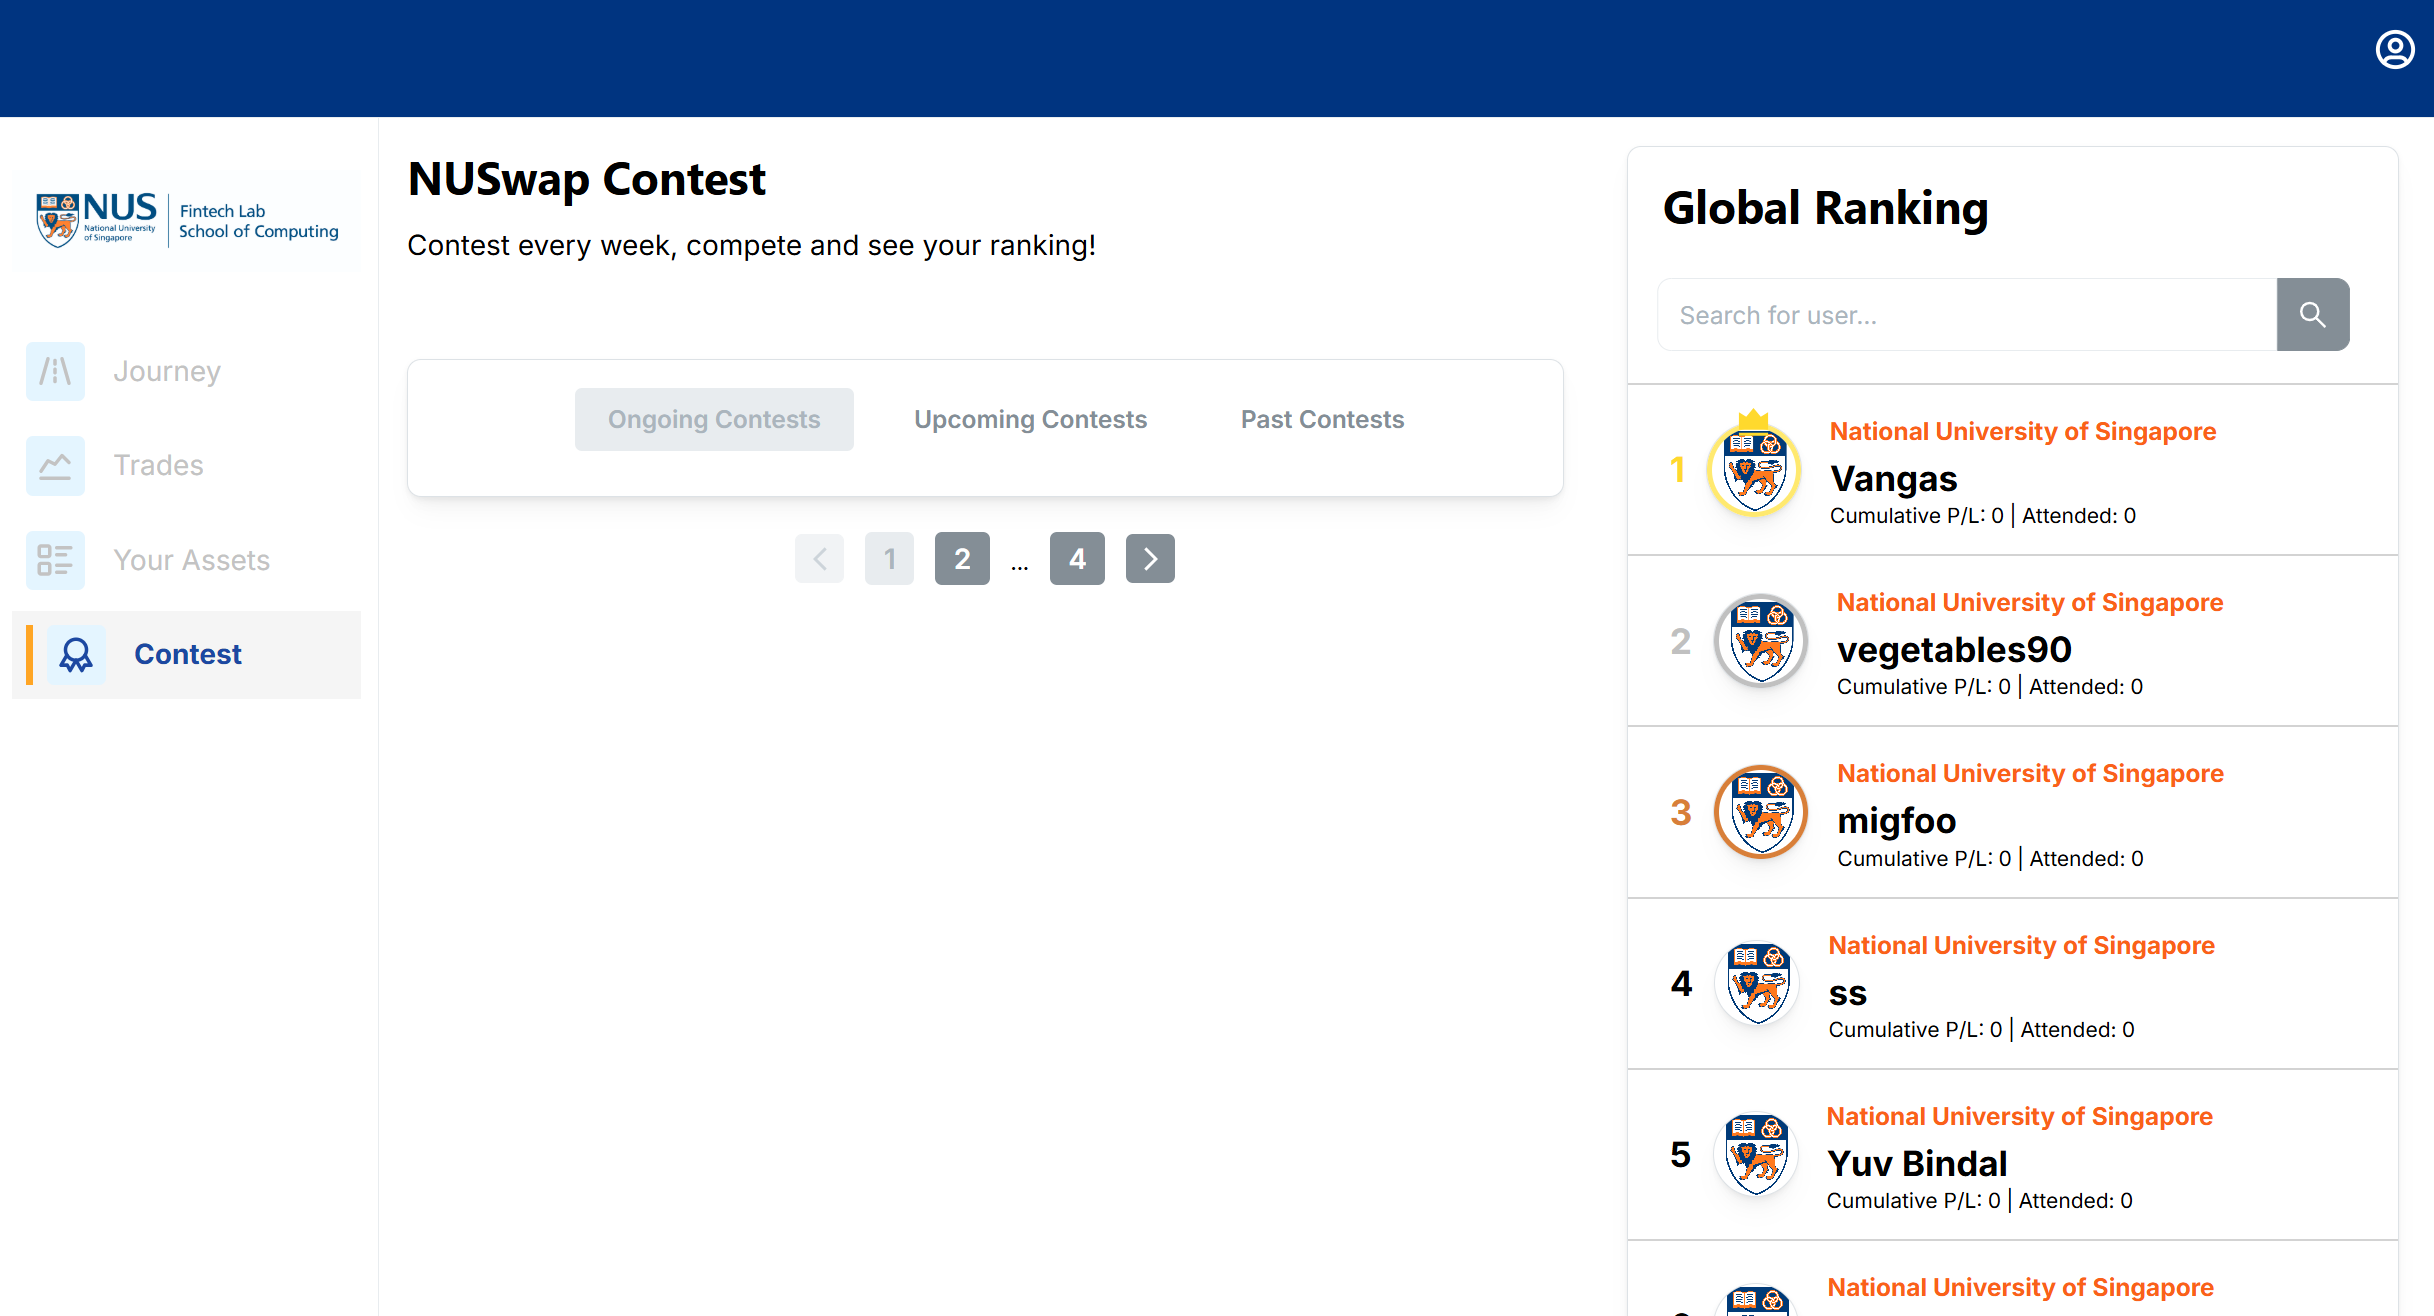Click university name above migfoo
Image resolution: width=2434 pixels, height=1316 pixels.
[2030, 773]
